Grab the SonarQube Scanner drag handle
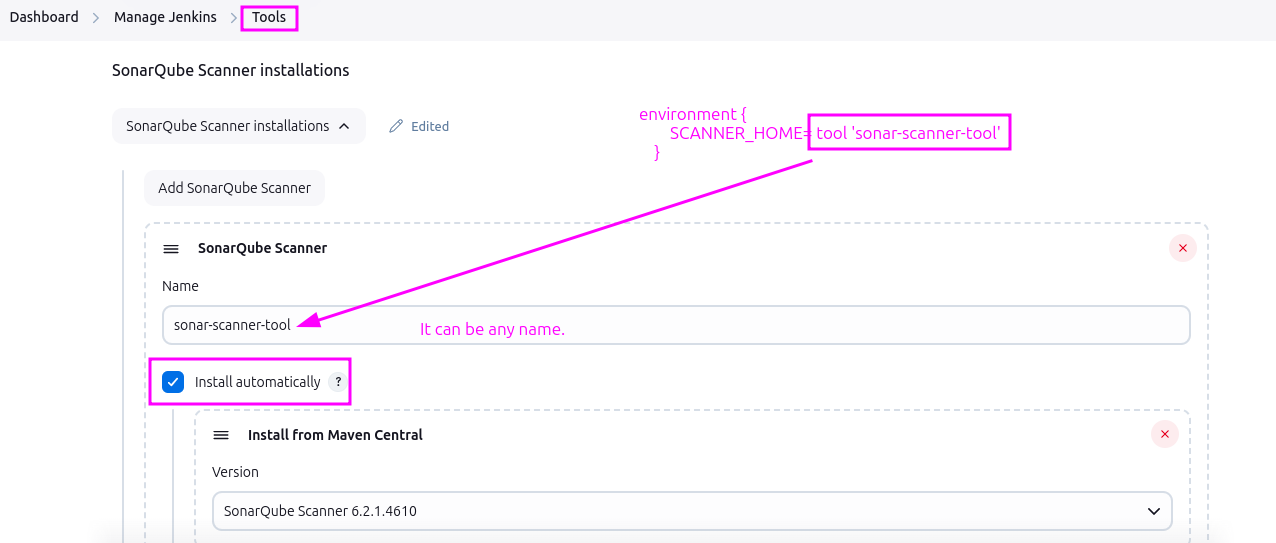Image resolution: width=1276 pixels, height=543 pixels. pyautogui.click(x=171, y=249)
